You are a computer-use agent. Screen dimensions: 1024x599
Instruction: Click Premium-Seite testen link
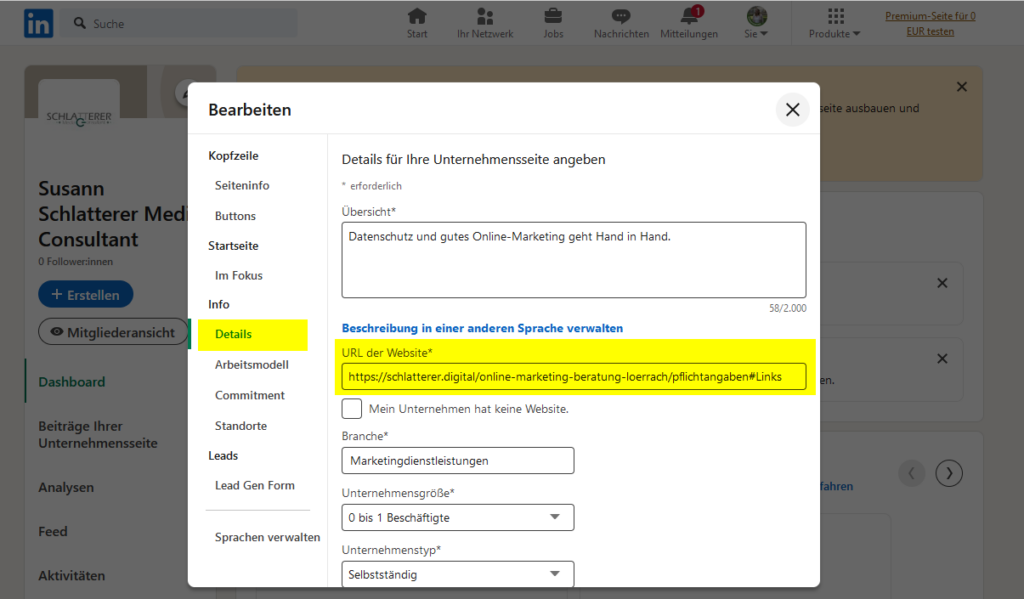(x=929, y=23)
